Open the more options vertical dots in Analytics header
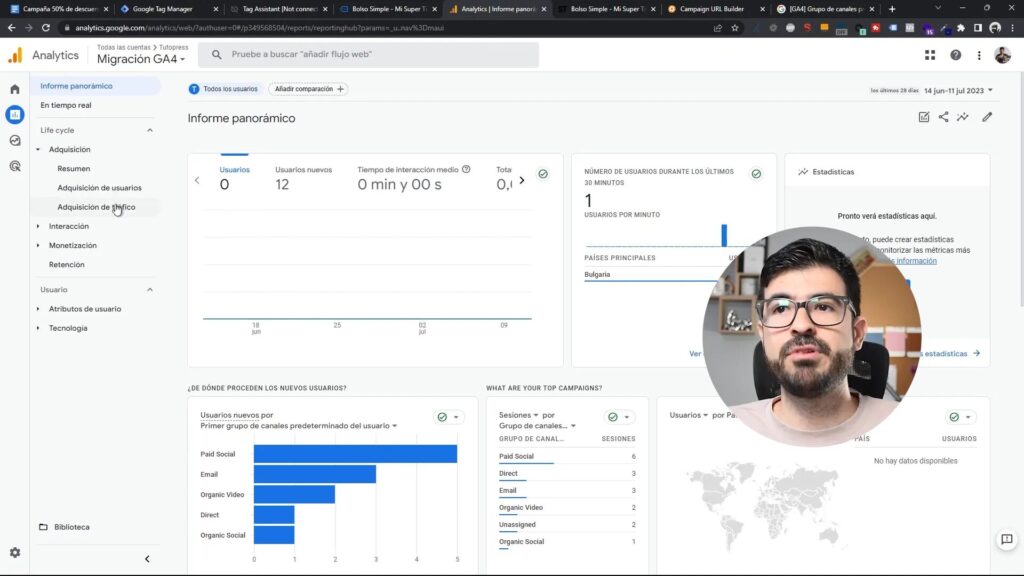Viewport: 1024px width, 576px height. coord(979,56)
